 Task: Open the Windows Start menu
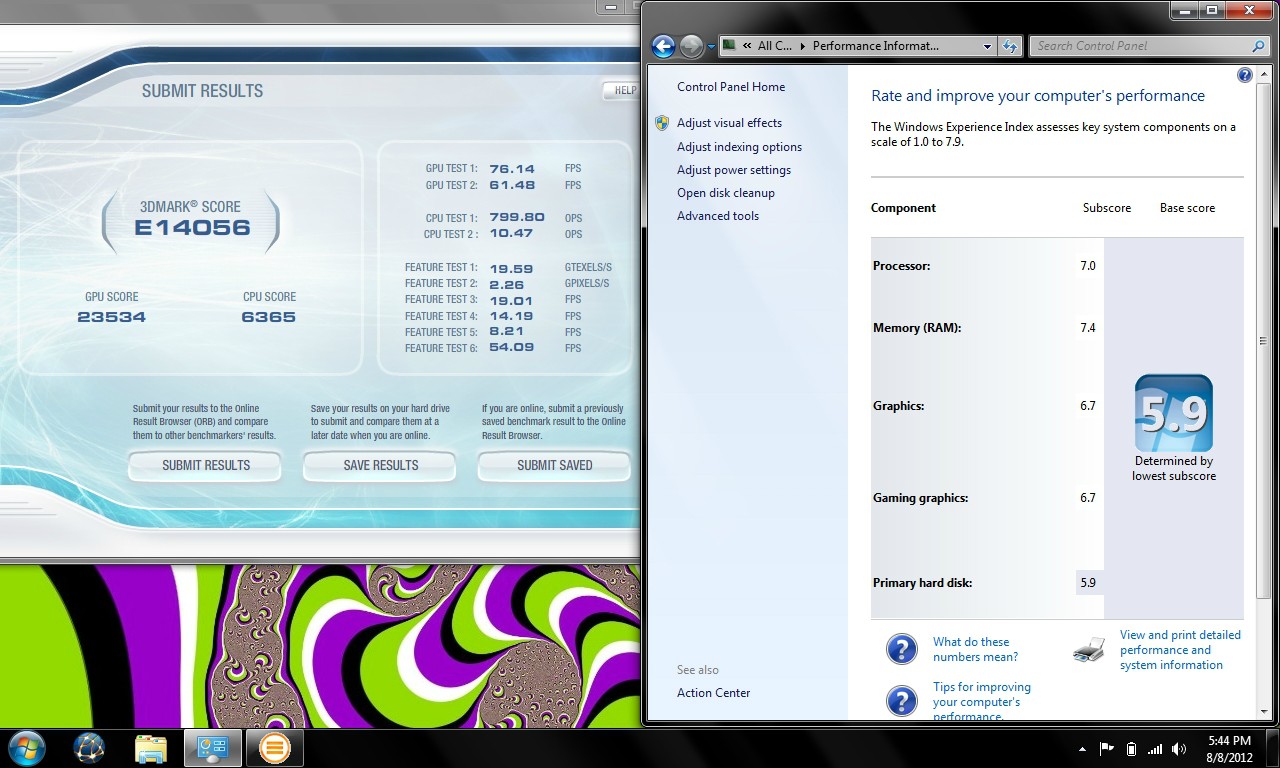click(26, 747)
